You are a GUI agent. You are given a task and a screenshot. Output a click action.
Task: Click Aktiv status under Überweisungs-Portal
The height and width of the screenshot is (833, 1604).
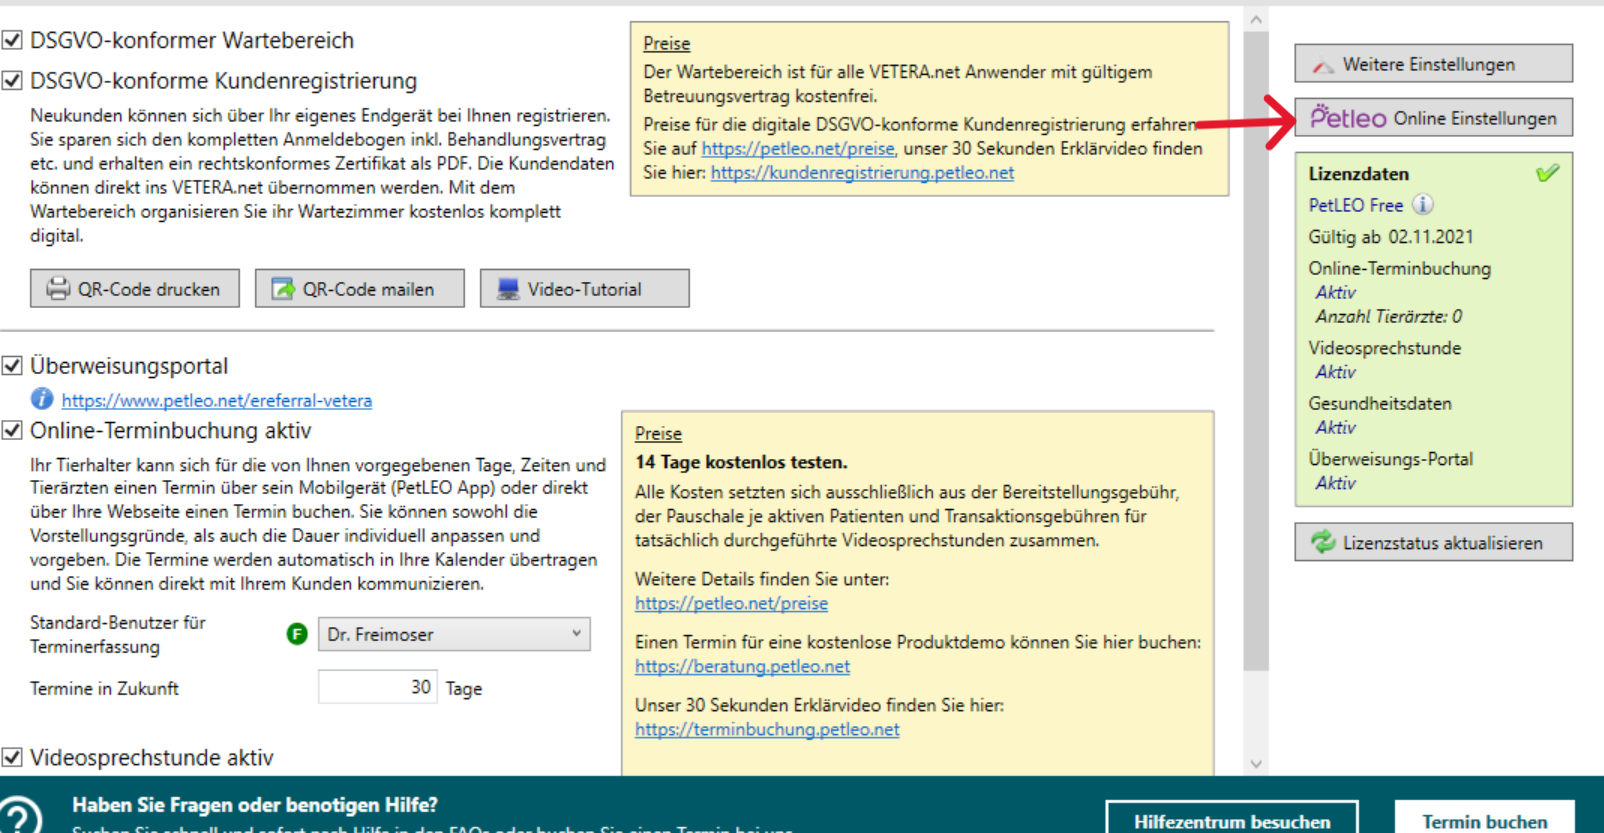pyautogui.click(x=1335, y=483)
